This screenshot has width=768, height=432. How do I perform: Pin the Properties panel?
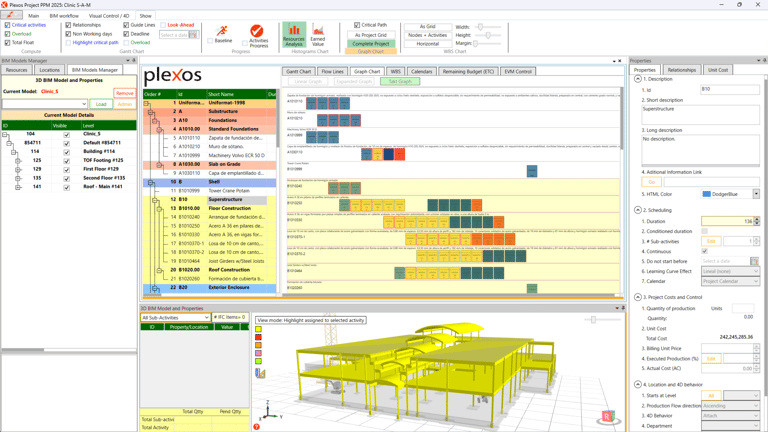(765, 61)
